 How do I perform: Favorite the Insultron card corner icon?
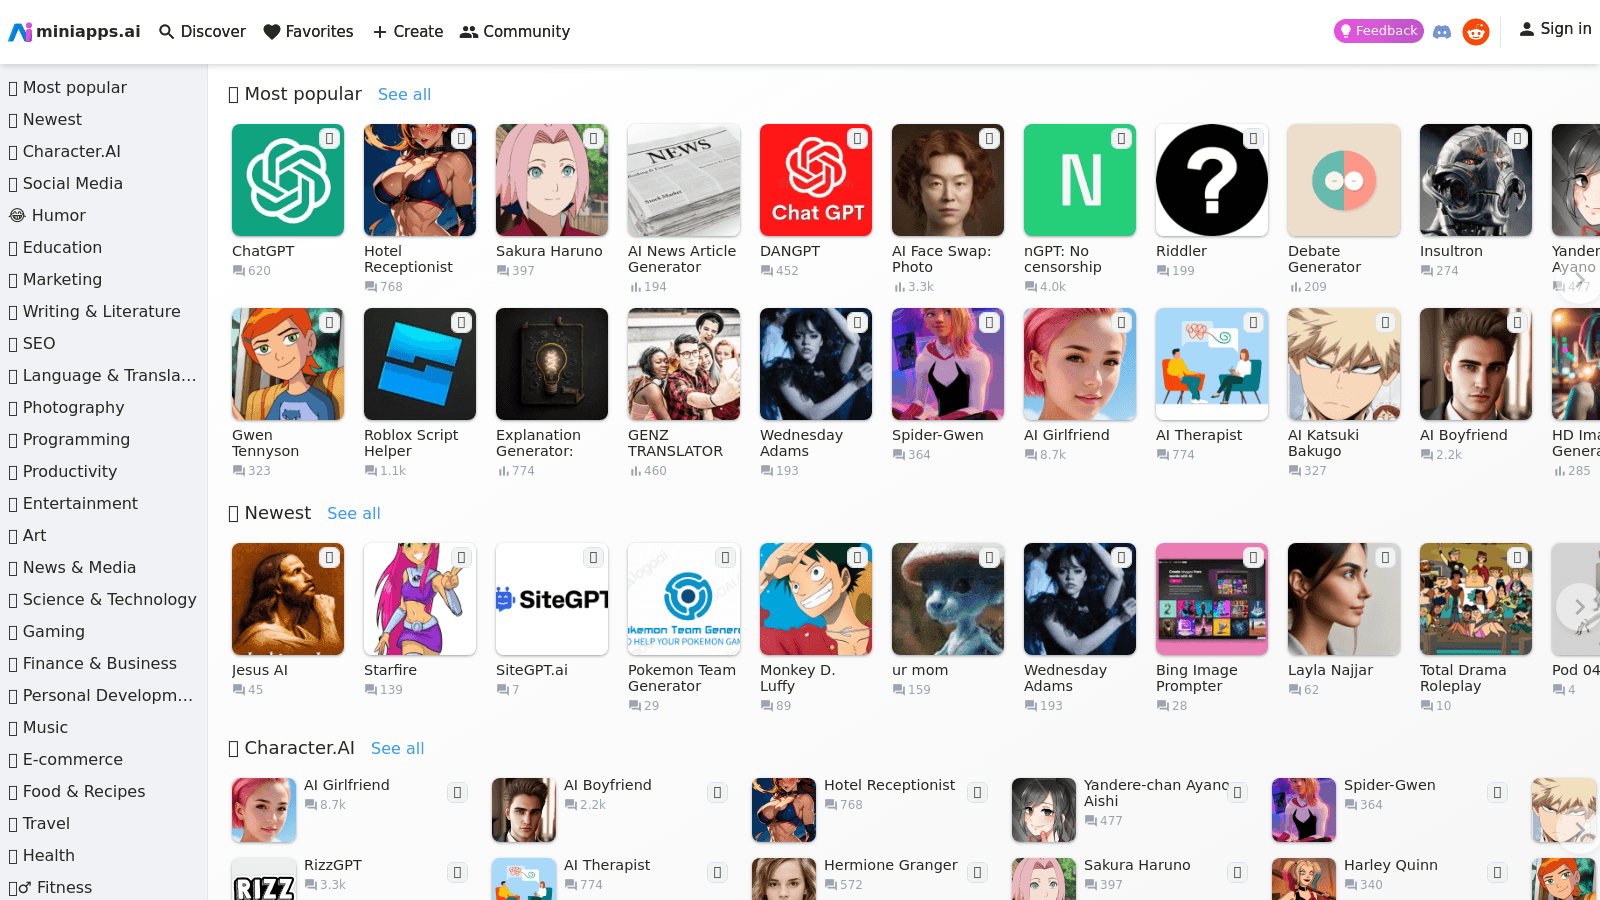click(1517, 139)
